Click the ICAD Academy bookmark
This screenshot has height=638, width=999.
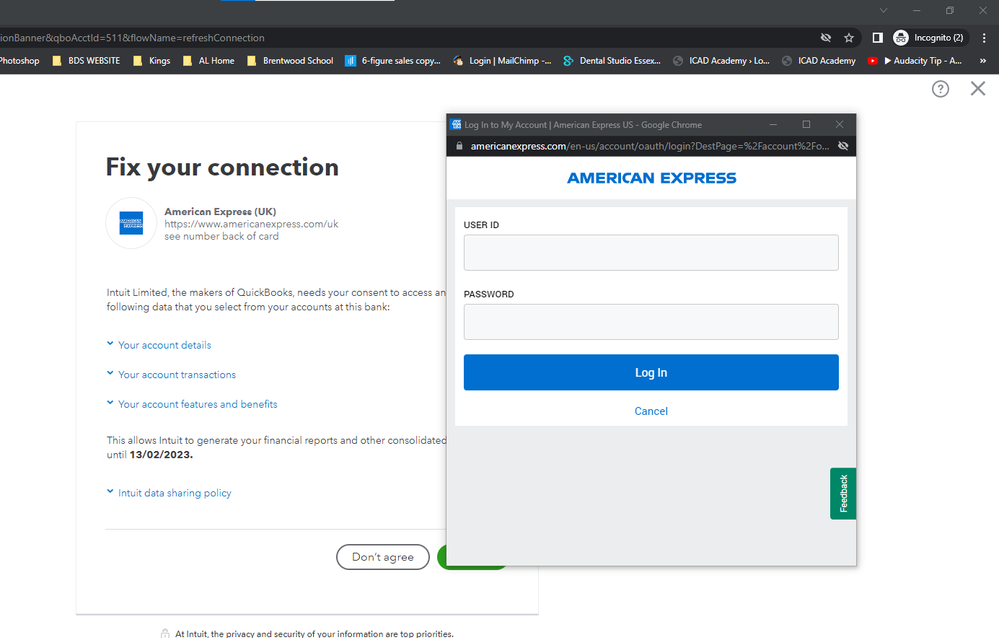click(x=819, y=61)
